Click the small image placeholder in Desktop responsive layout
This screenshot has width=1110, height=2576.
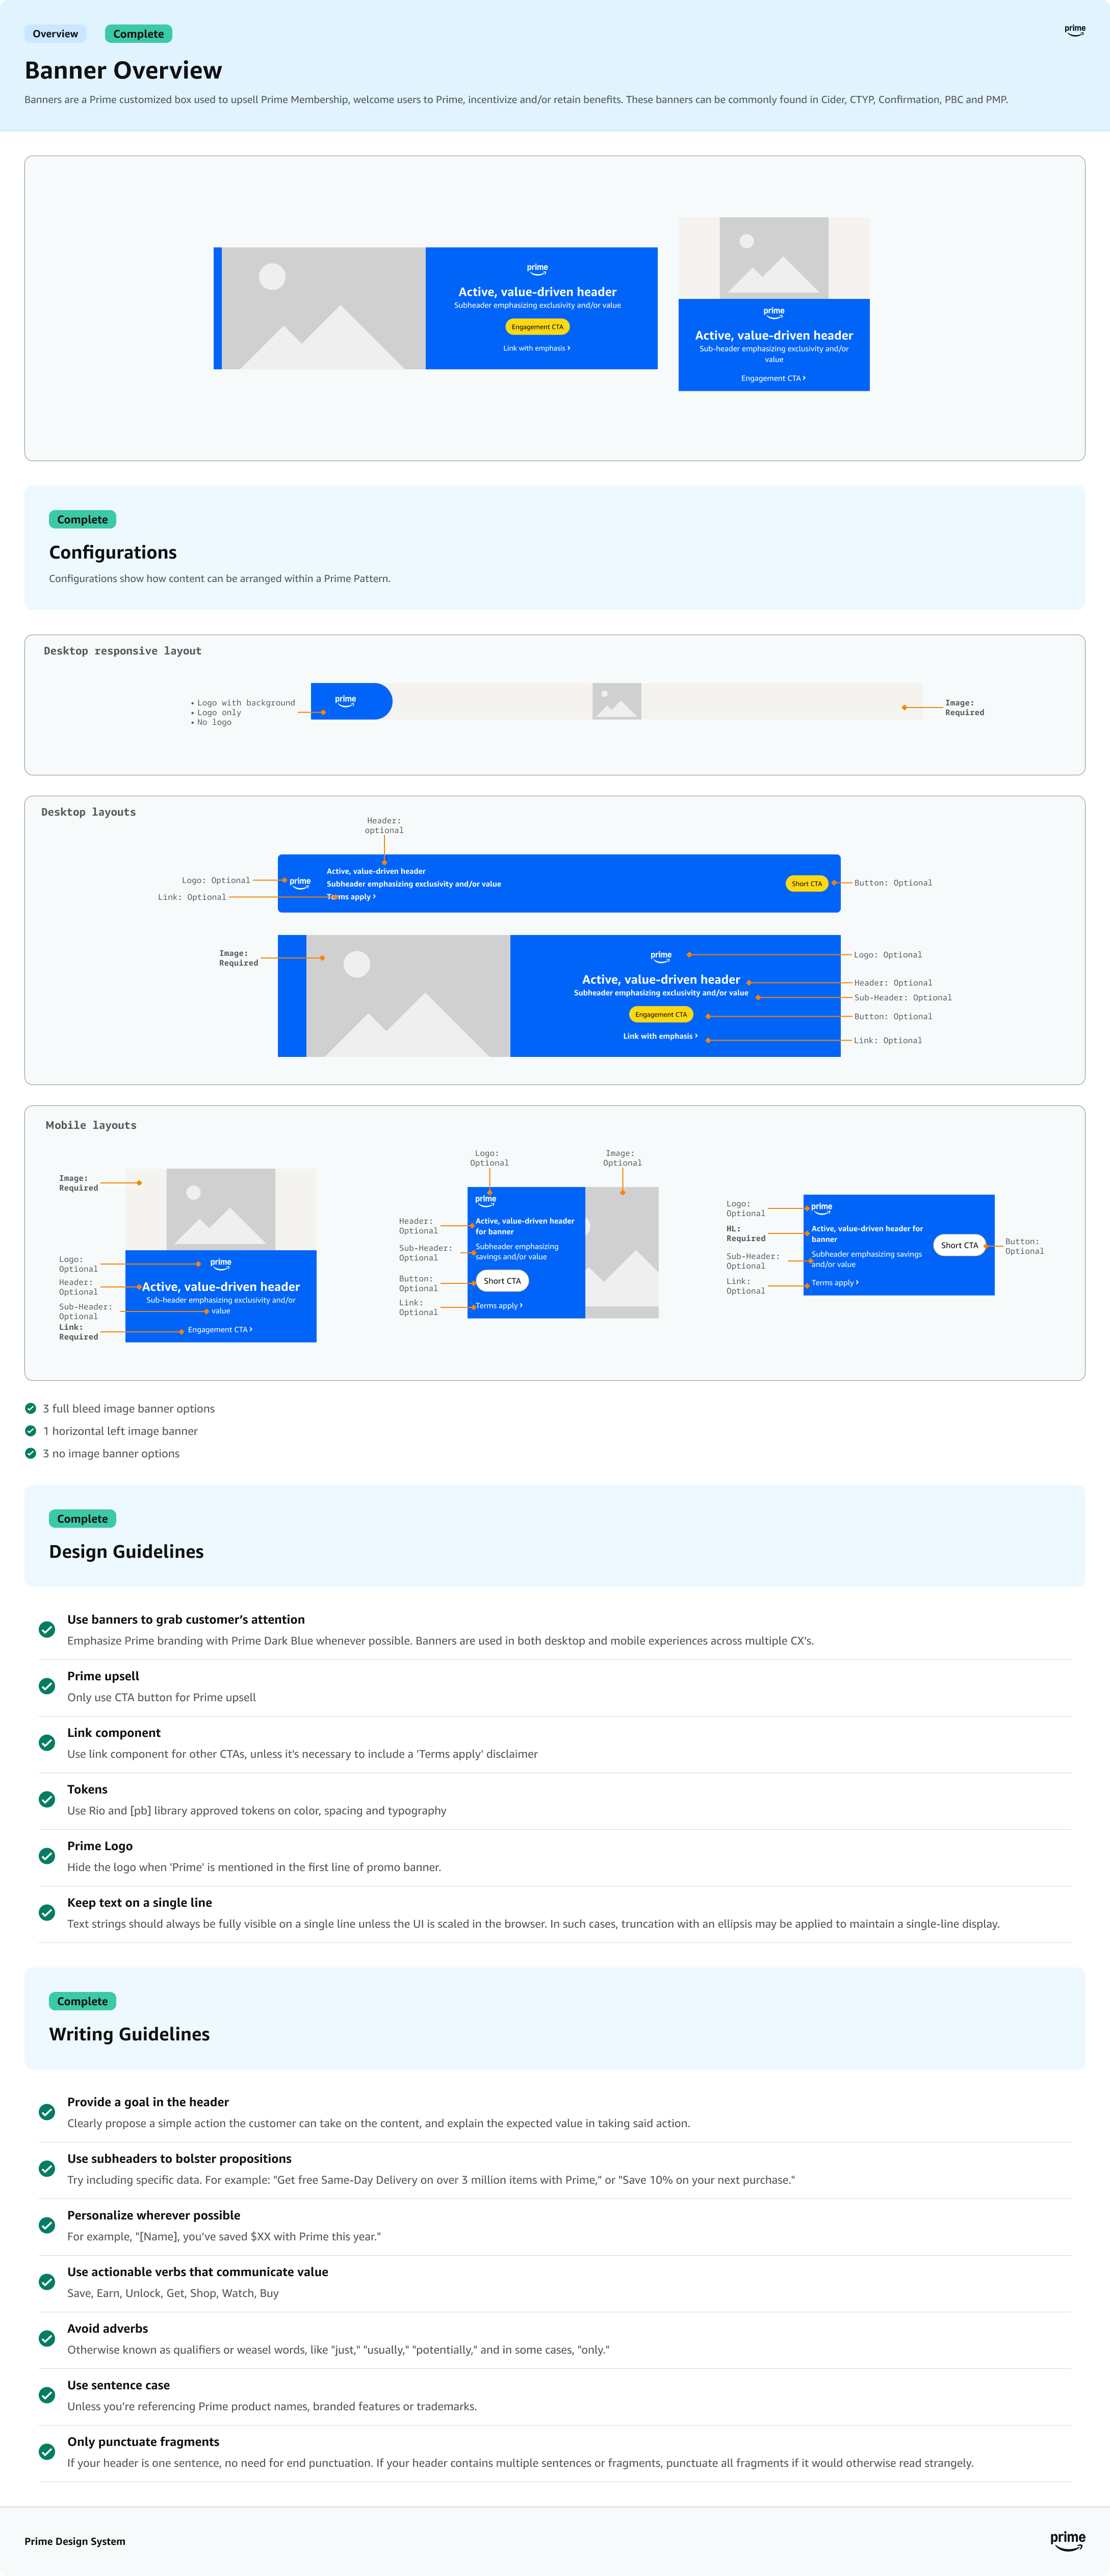click(x=617, y=701)
